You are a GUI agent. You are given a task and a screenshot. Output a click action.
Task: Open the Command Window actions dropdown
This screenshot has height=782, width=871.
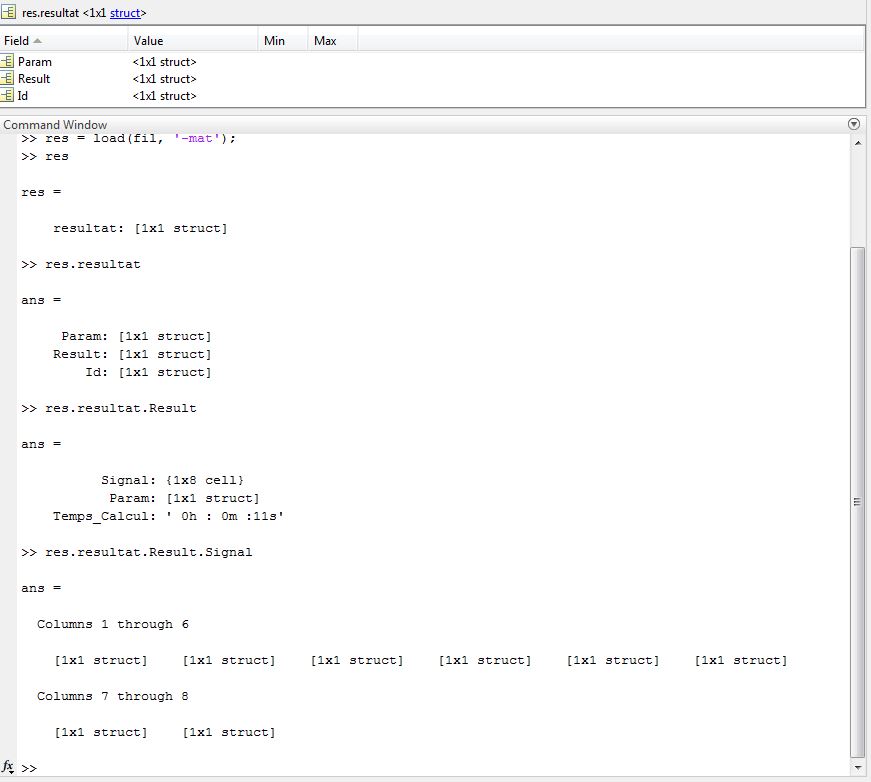point(854,124)
